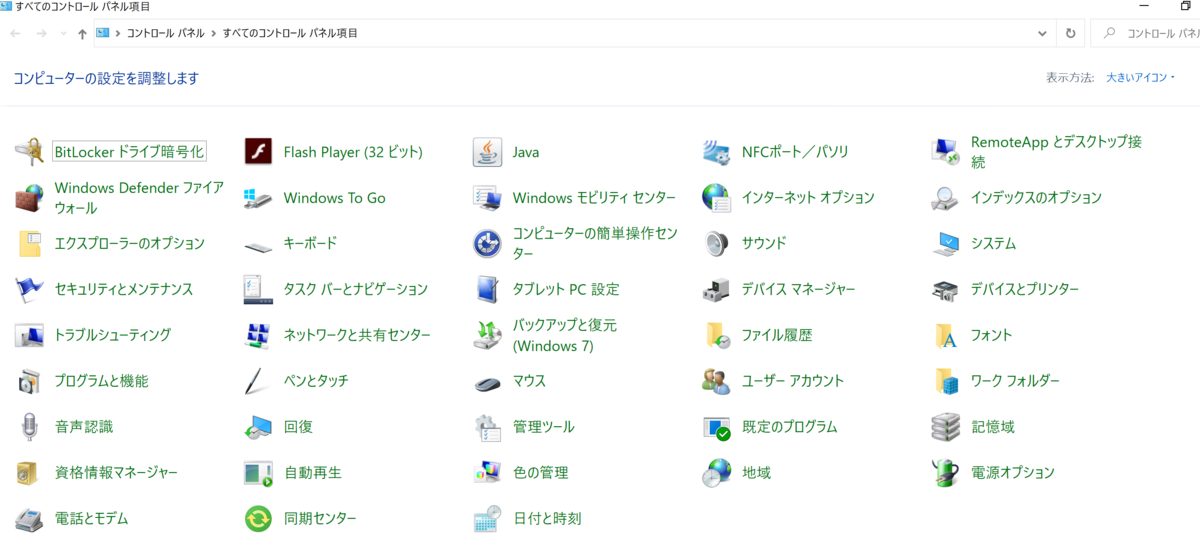Open the 音声認識 microphone icon
The height and width of the screenshot is (544, 1200).
pyautogui.click(x=29, y=427)
